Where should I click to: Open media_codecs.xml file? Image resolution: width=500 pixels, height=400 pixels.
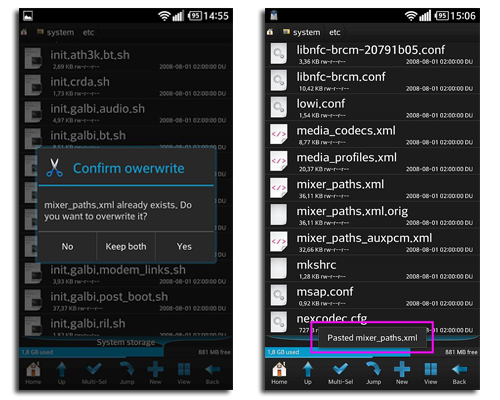click(372, 134)
